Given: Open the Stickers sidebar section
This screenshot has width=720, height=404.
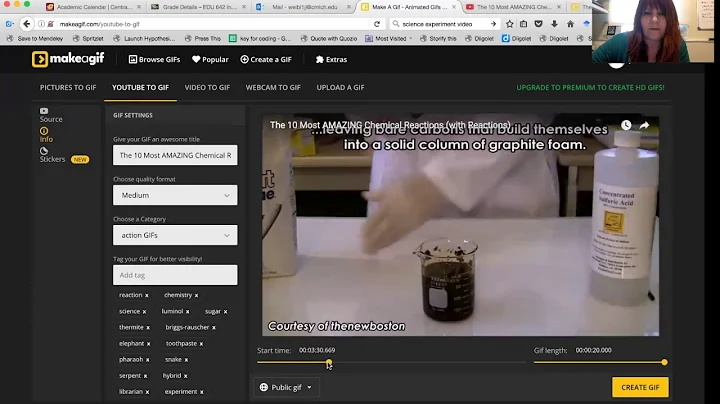Looking at the screenshot, I should (64, 155).
